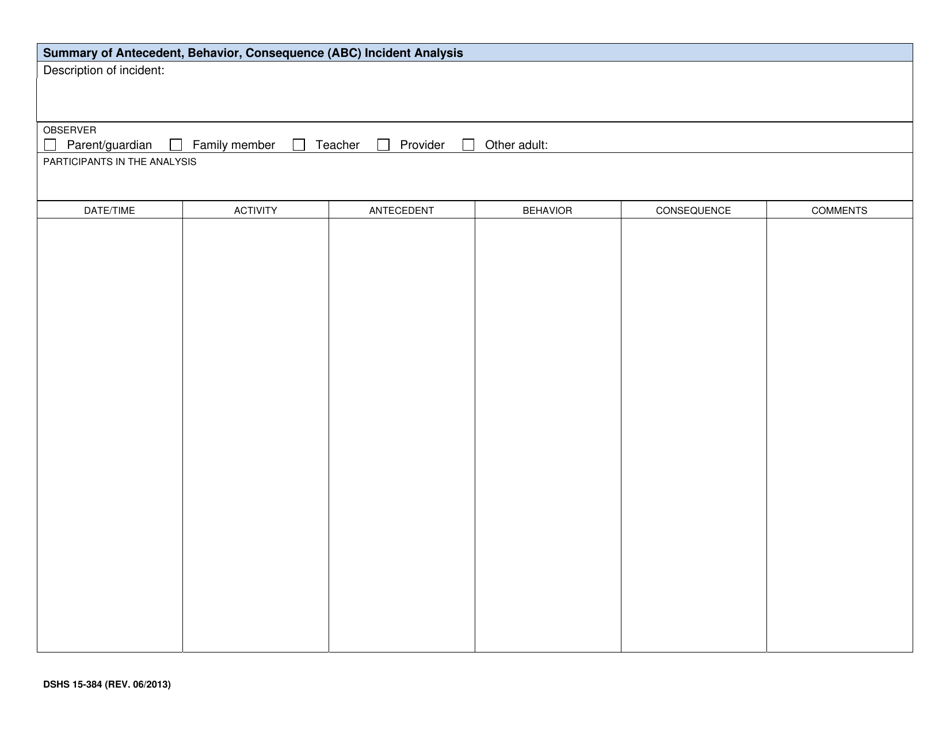Click the CONSEQUENCE column header
This screenshot has width=950, height=733.
click(x=693, y=211)
